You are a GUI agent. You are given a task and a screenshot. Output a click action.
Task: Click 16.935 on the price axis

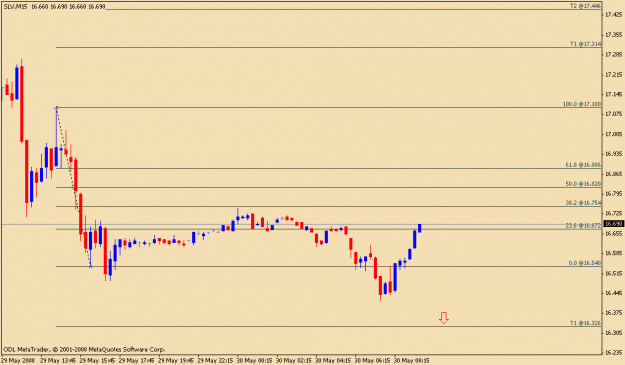coord(614,153)
